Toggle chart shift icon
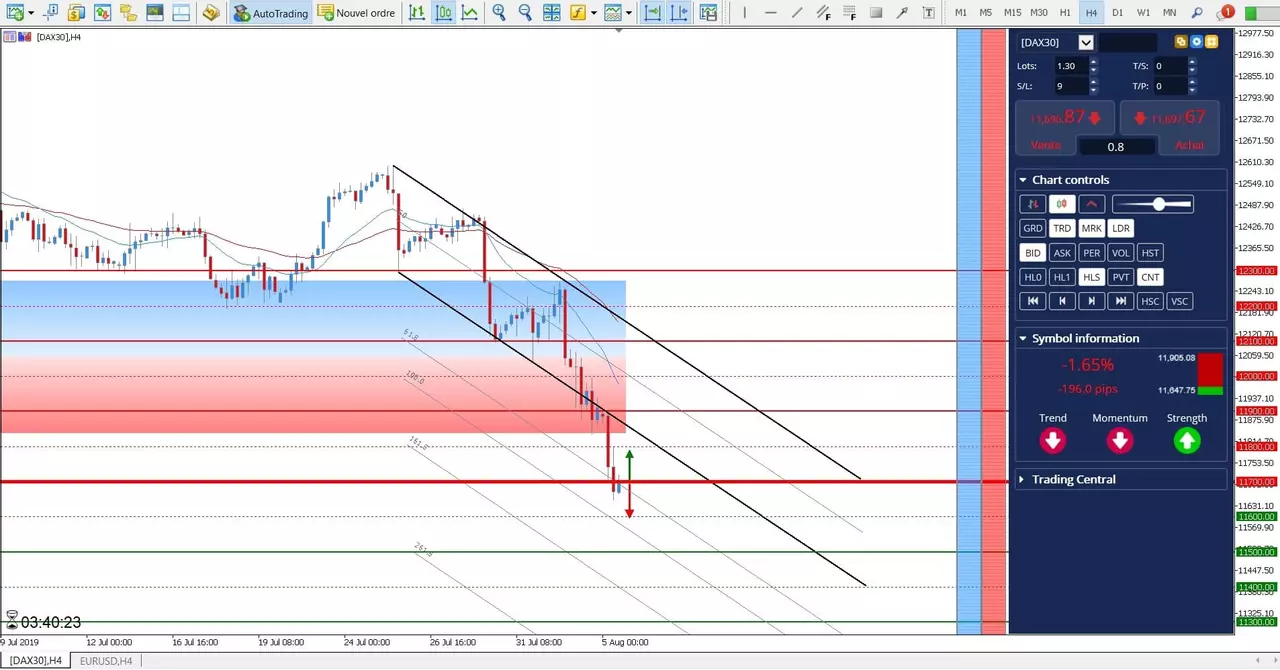The height and width of the screenshot is (670, 1280). pyautogui.click(x=679, y=13)
